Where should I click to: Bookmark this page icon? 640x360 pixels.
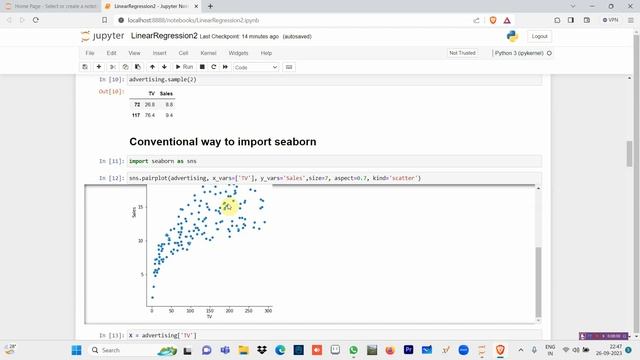click(x=104, y=20)
